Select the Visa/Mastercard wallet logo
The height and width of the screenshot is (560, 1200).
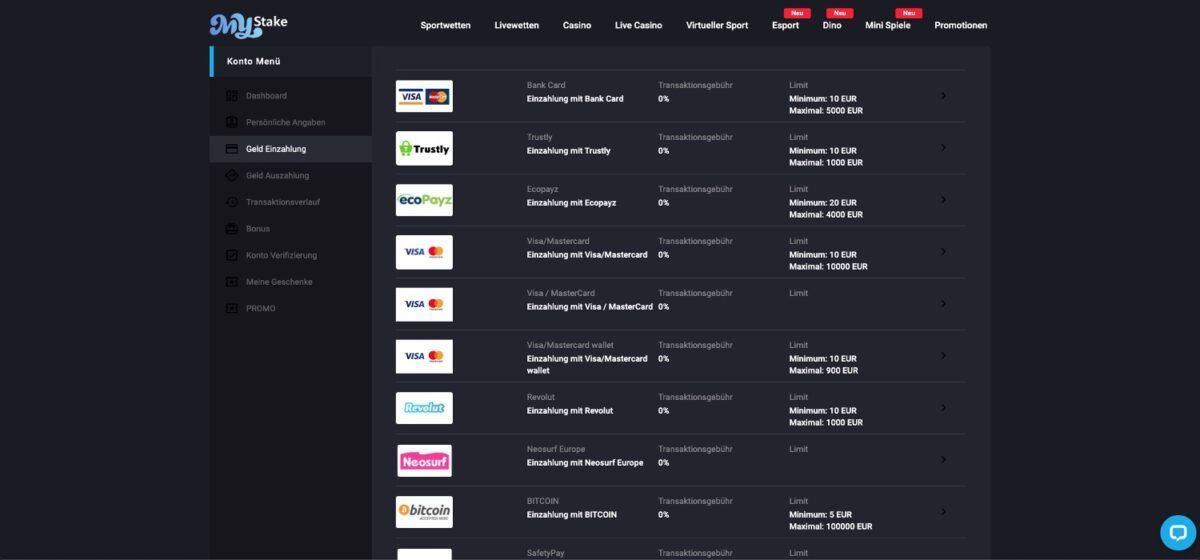coord(424,356)
